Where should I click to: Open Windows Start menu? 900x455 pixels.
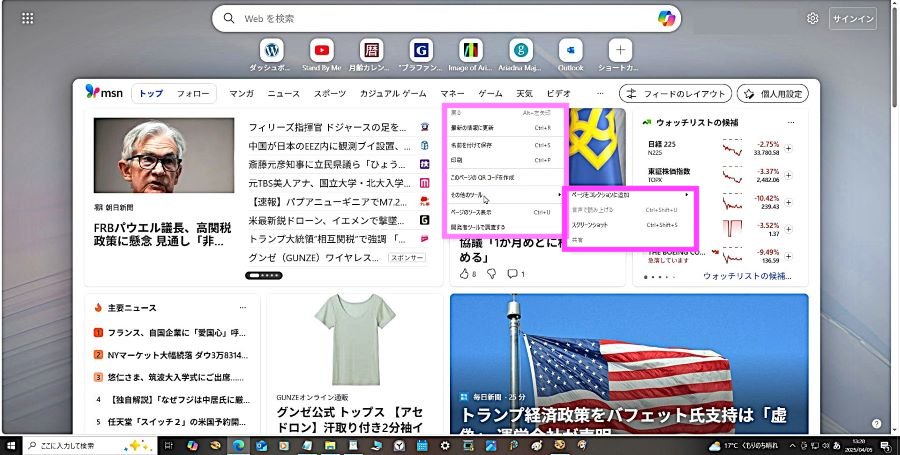pos(11,445)
